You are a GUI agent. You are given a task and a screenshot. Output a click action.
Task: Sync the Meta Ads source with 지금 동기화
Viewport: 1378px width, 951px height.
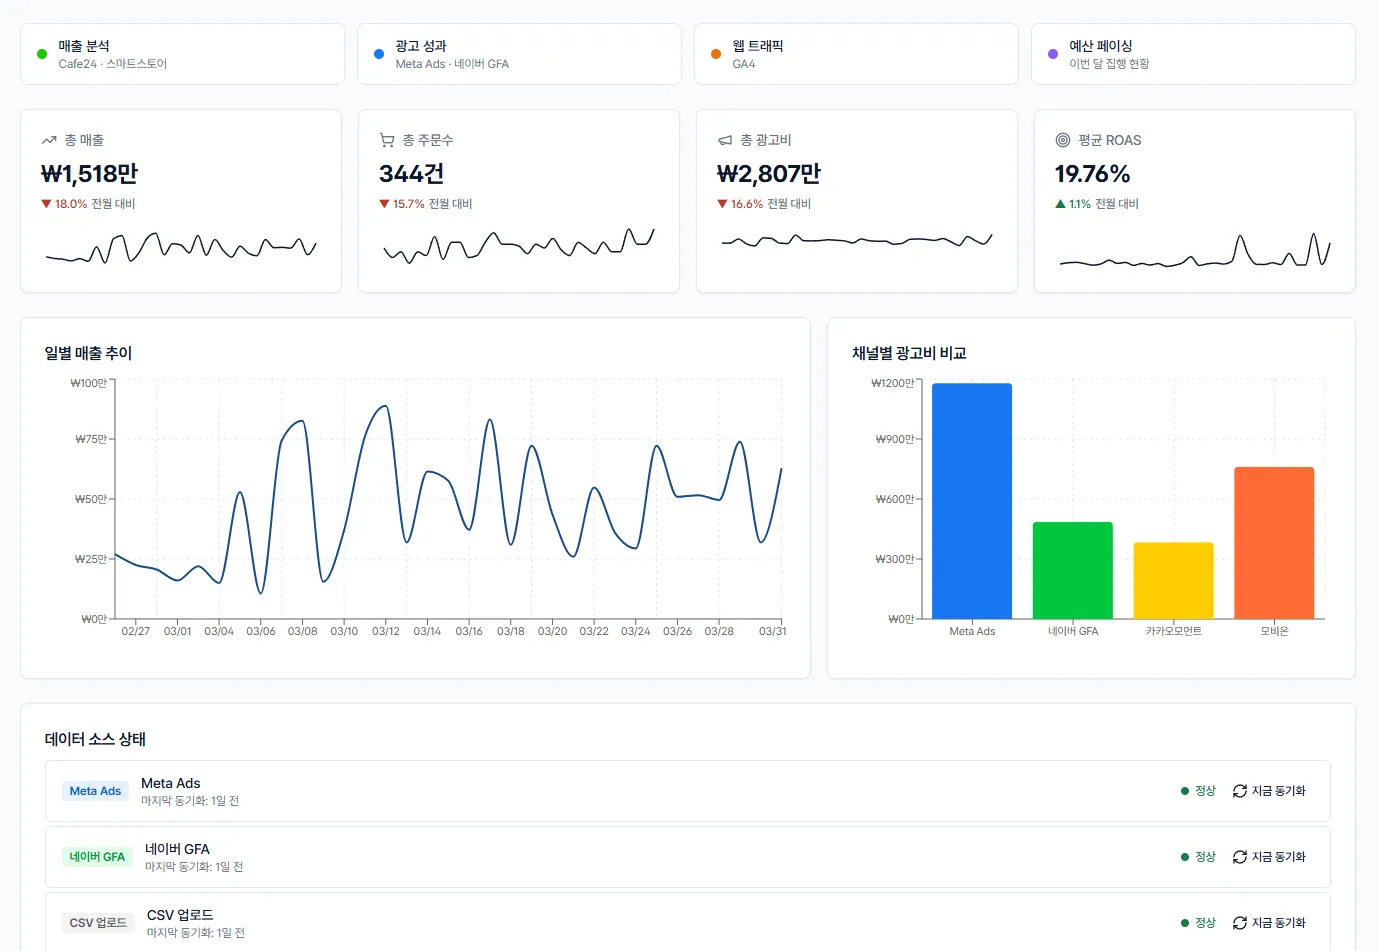[x=1269, y=791]
